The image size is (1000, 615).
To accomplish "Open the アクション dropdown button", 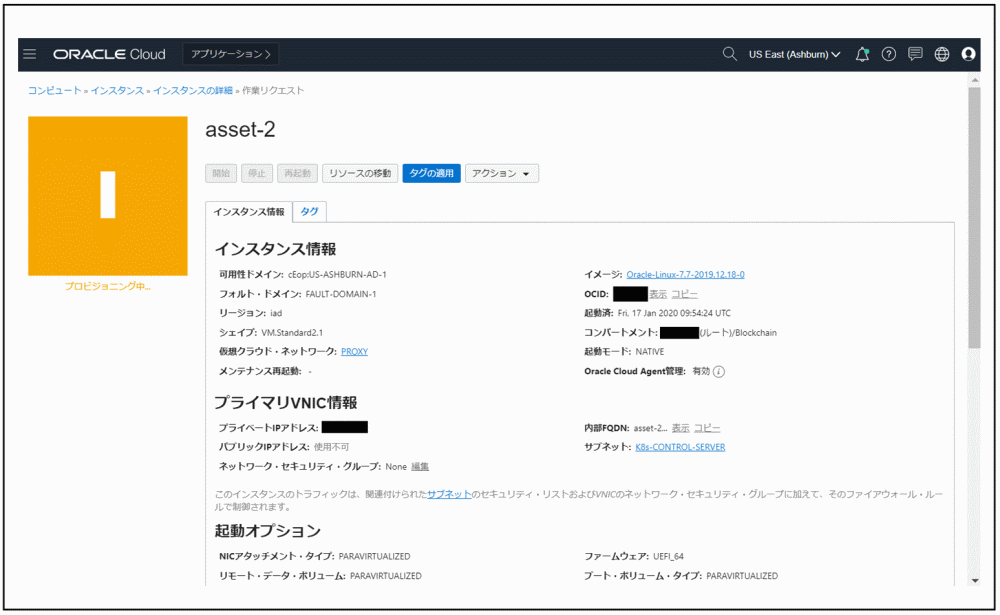I will coord(501,174).
